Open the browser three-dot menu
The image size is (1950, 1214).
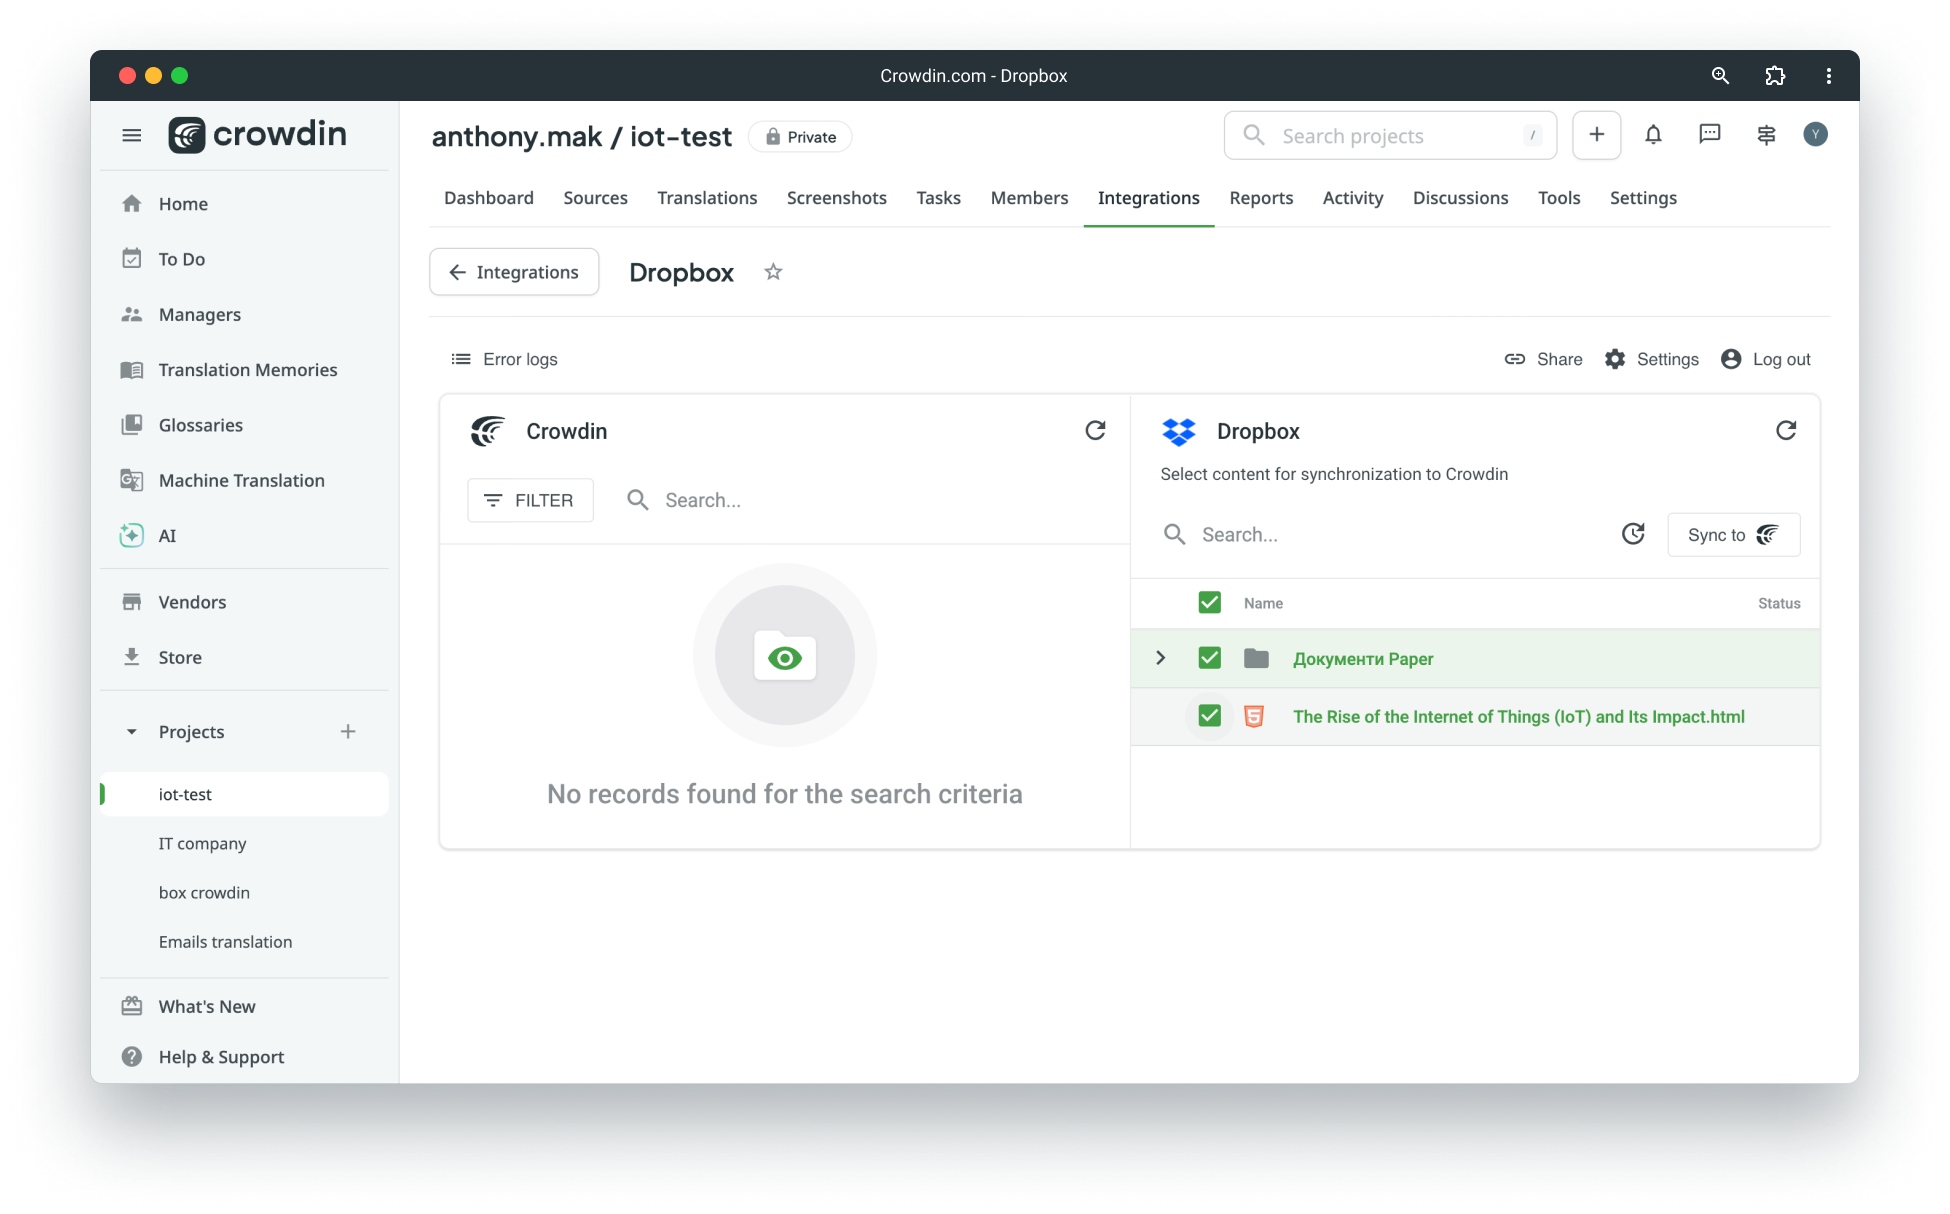pos(1828,76)
